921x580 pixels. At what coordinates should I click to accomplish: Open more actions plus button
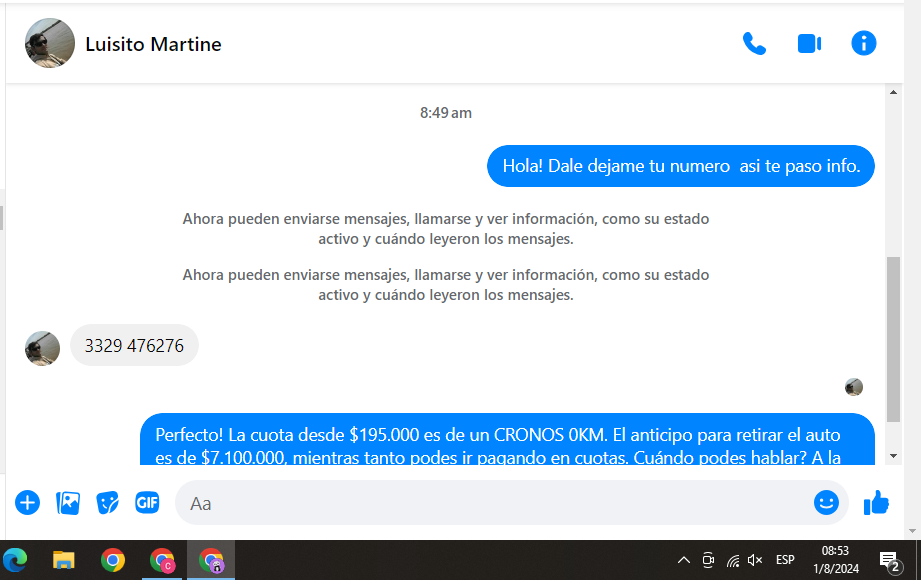(27, 503)
